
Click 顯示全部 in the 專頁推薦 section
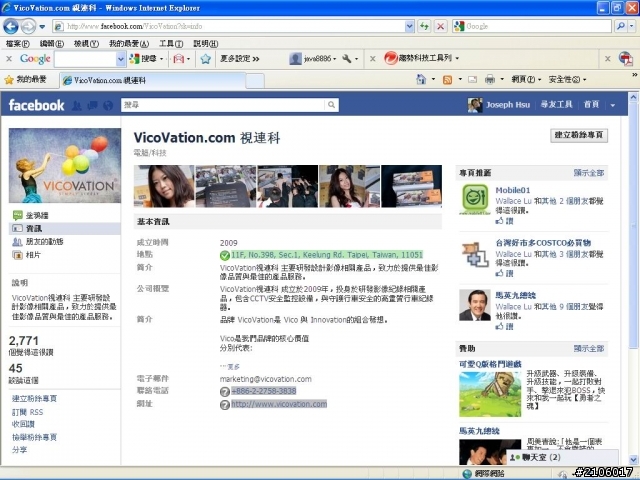(589, 173)
